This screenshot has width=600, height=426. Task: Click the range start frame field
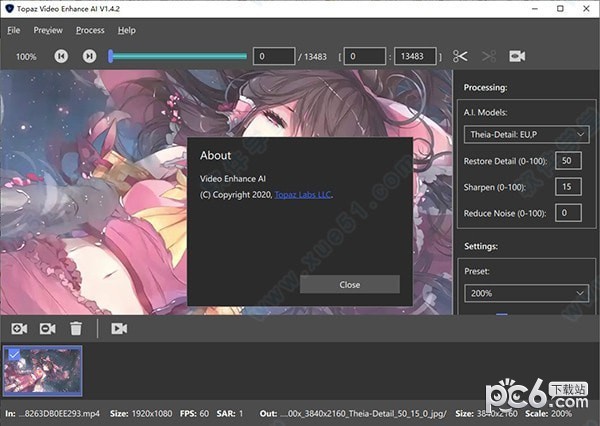tap(365, 56)
